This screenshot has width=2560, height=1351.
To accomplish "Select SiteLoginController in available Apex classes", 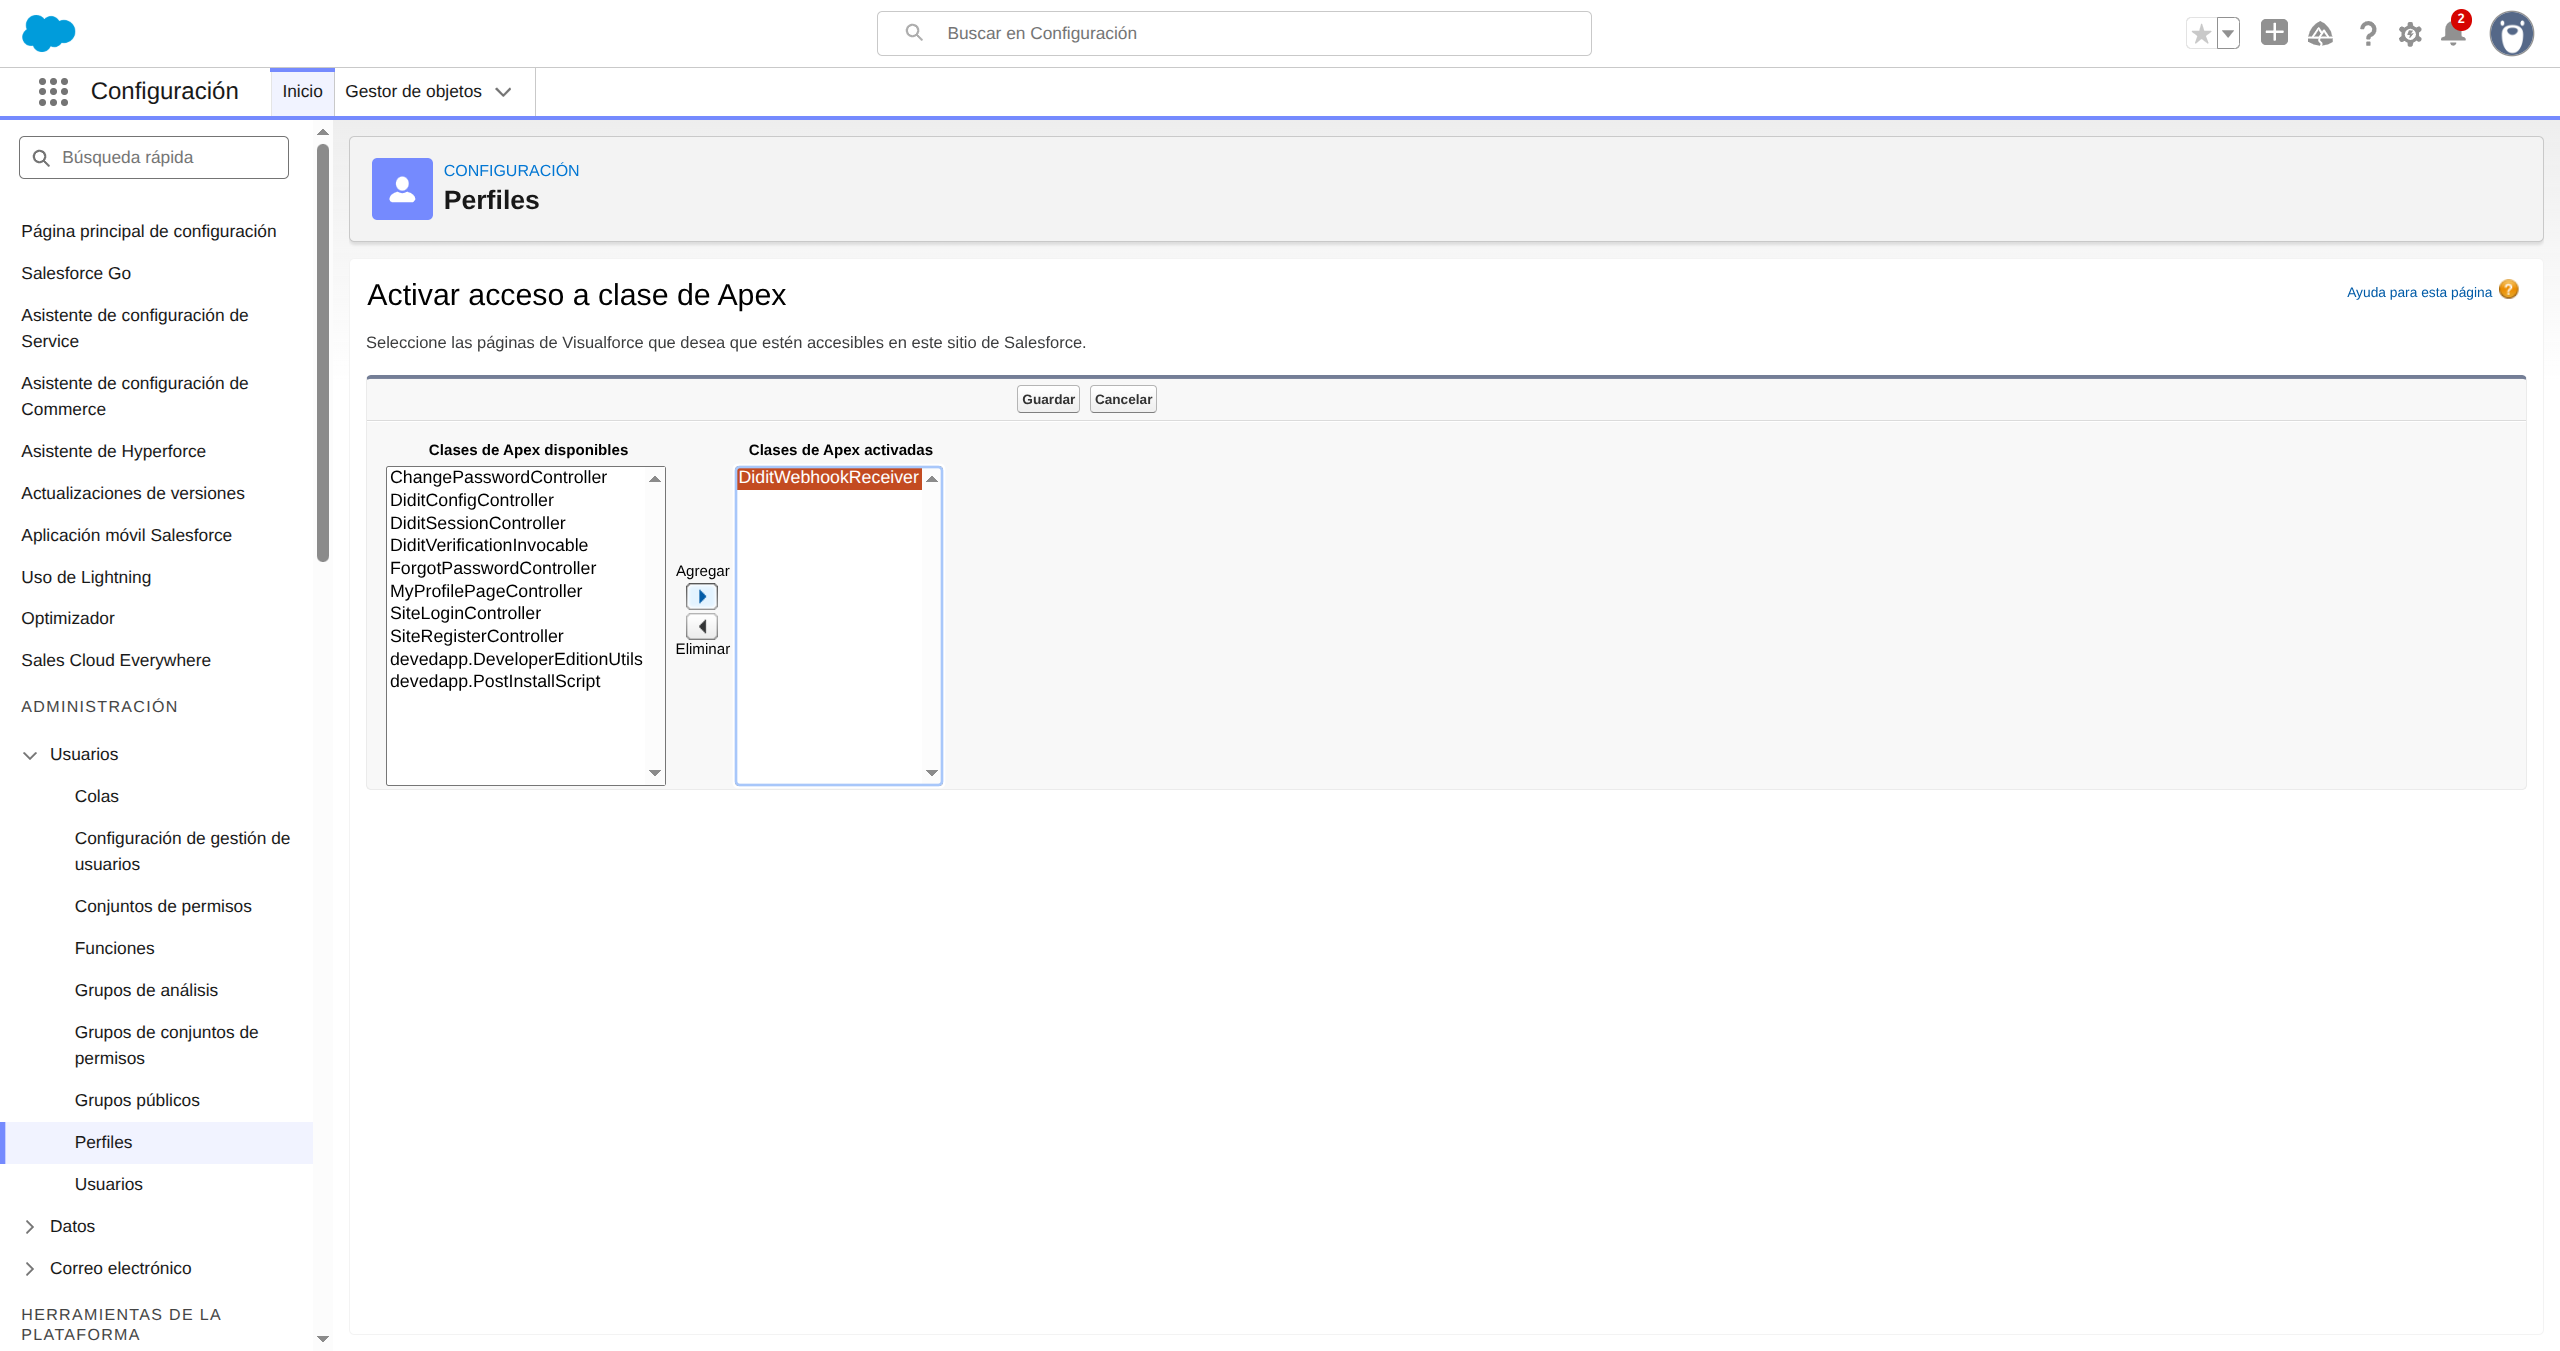I will [x=466, y=613].
